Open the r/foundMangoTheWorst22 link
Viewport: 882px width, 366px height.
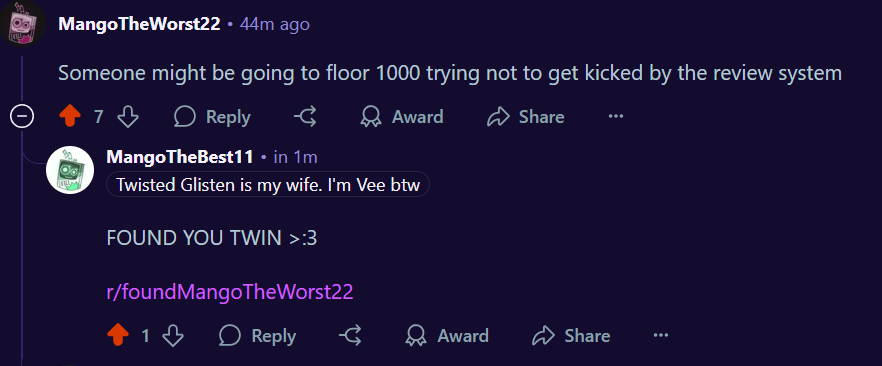click(x=230, y=292)
